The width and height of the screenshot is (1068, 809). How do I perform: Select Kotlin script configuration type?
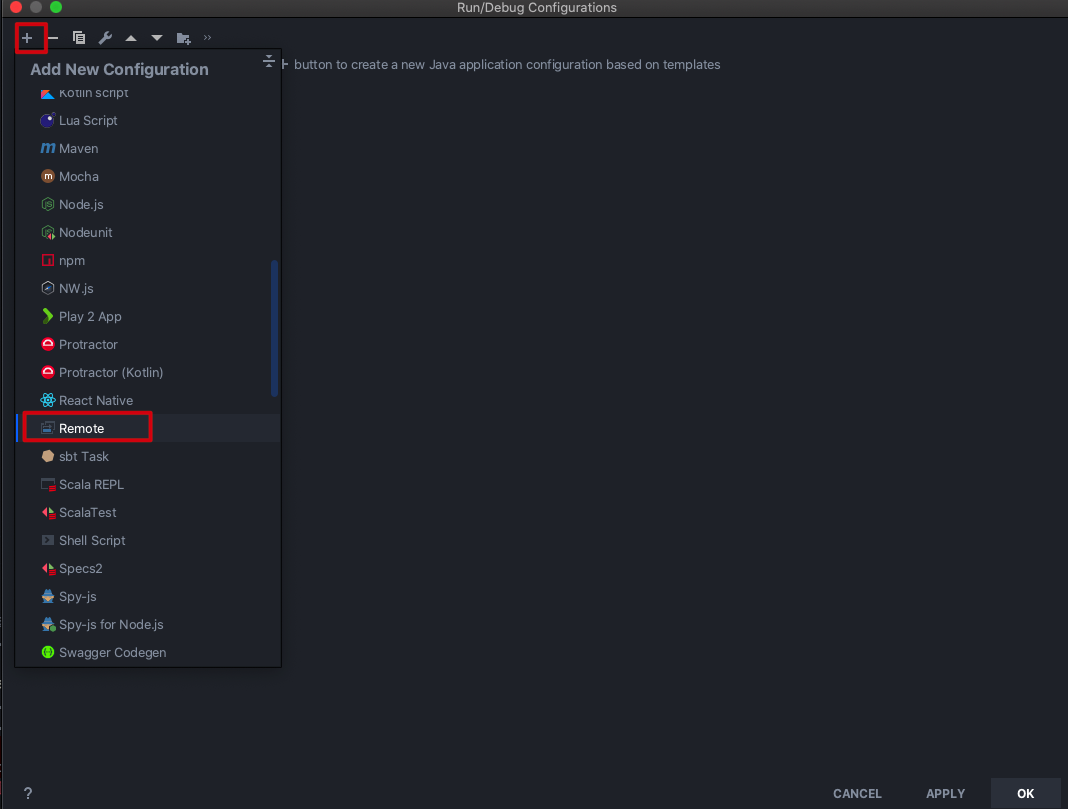point(148,93)
